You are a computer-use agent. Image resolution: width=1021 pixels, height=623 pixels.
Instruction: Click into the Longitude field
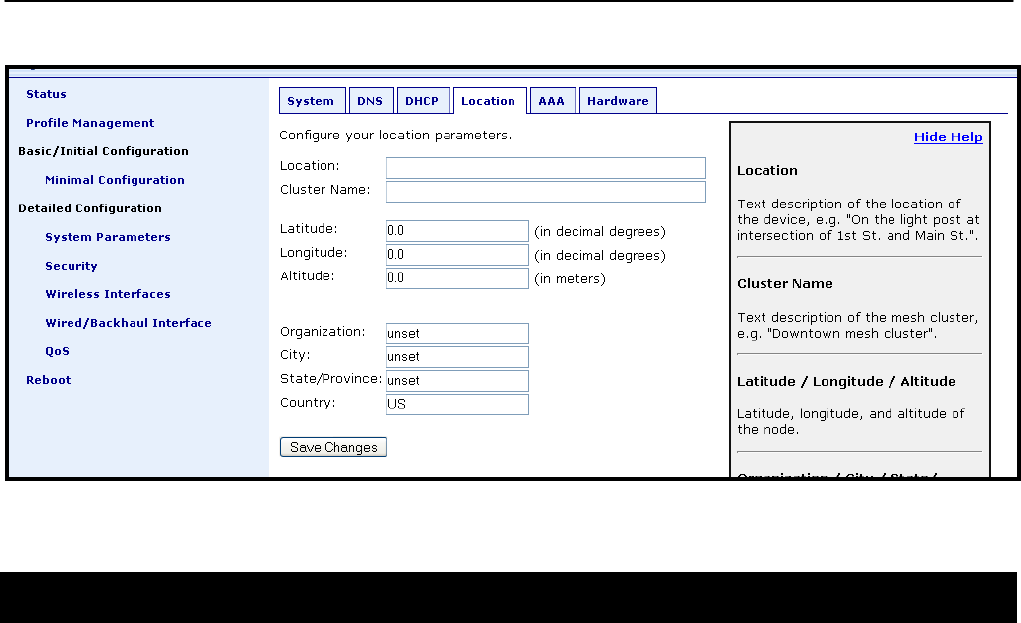pos(457,255)
